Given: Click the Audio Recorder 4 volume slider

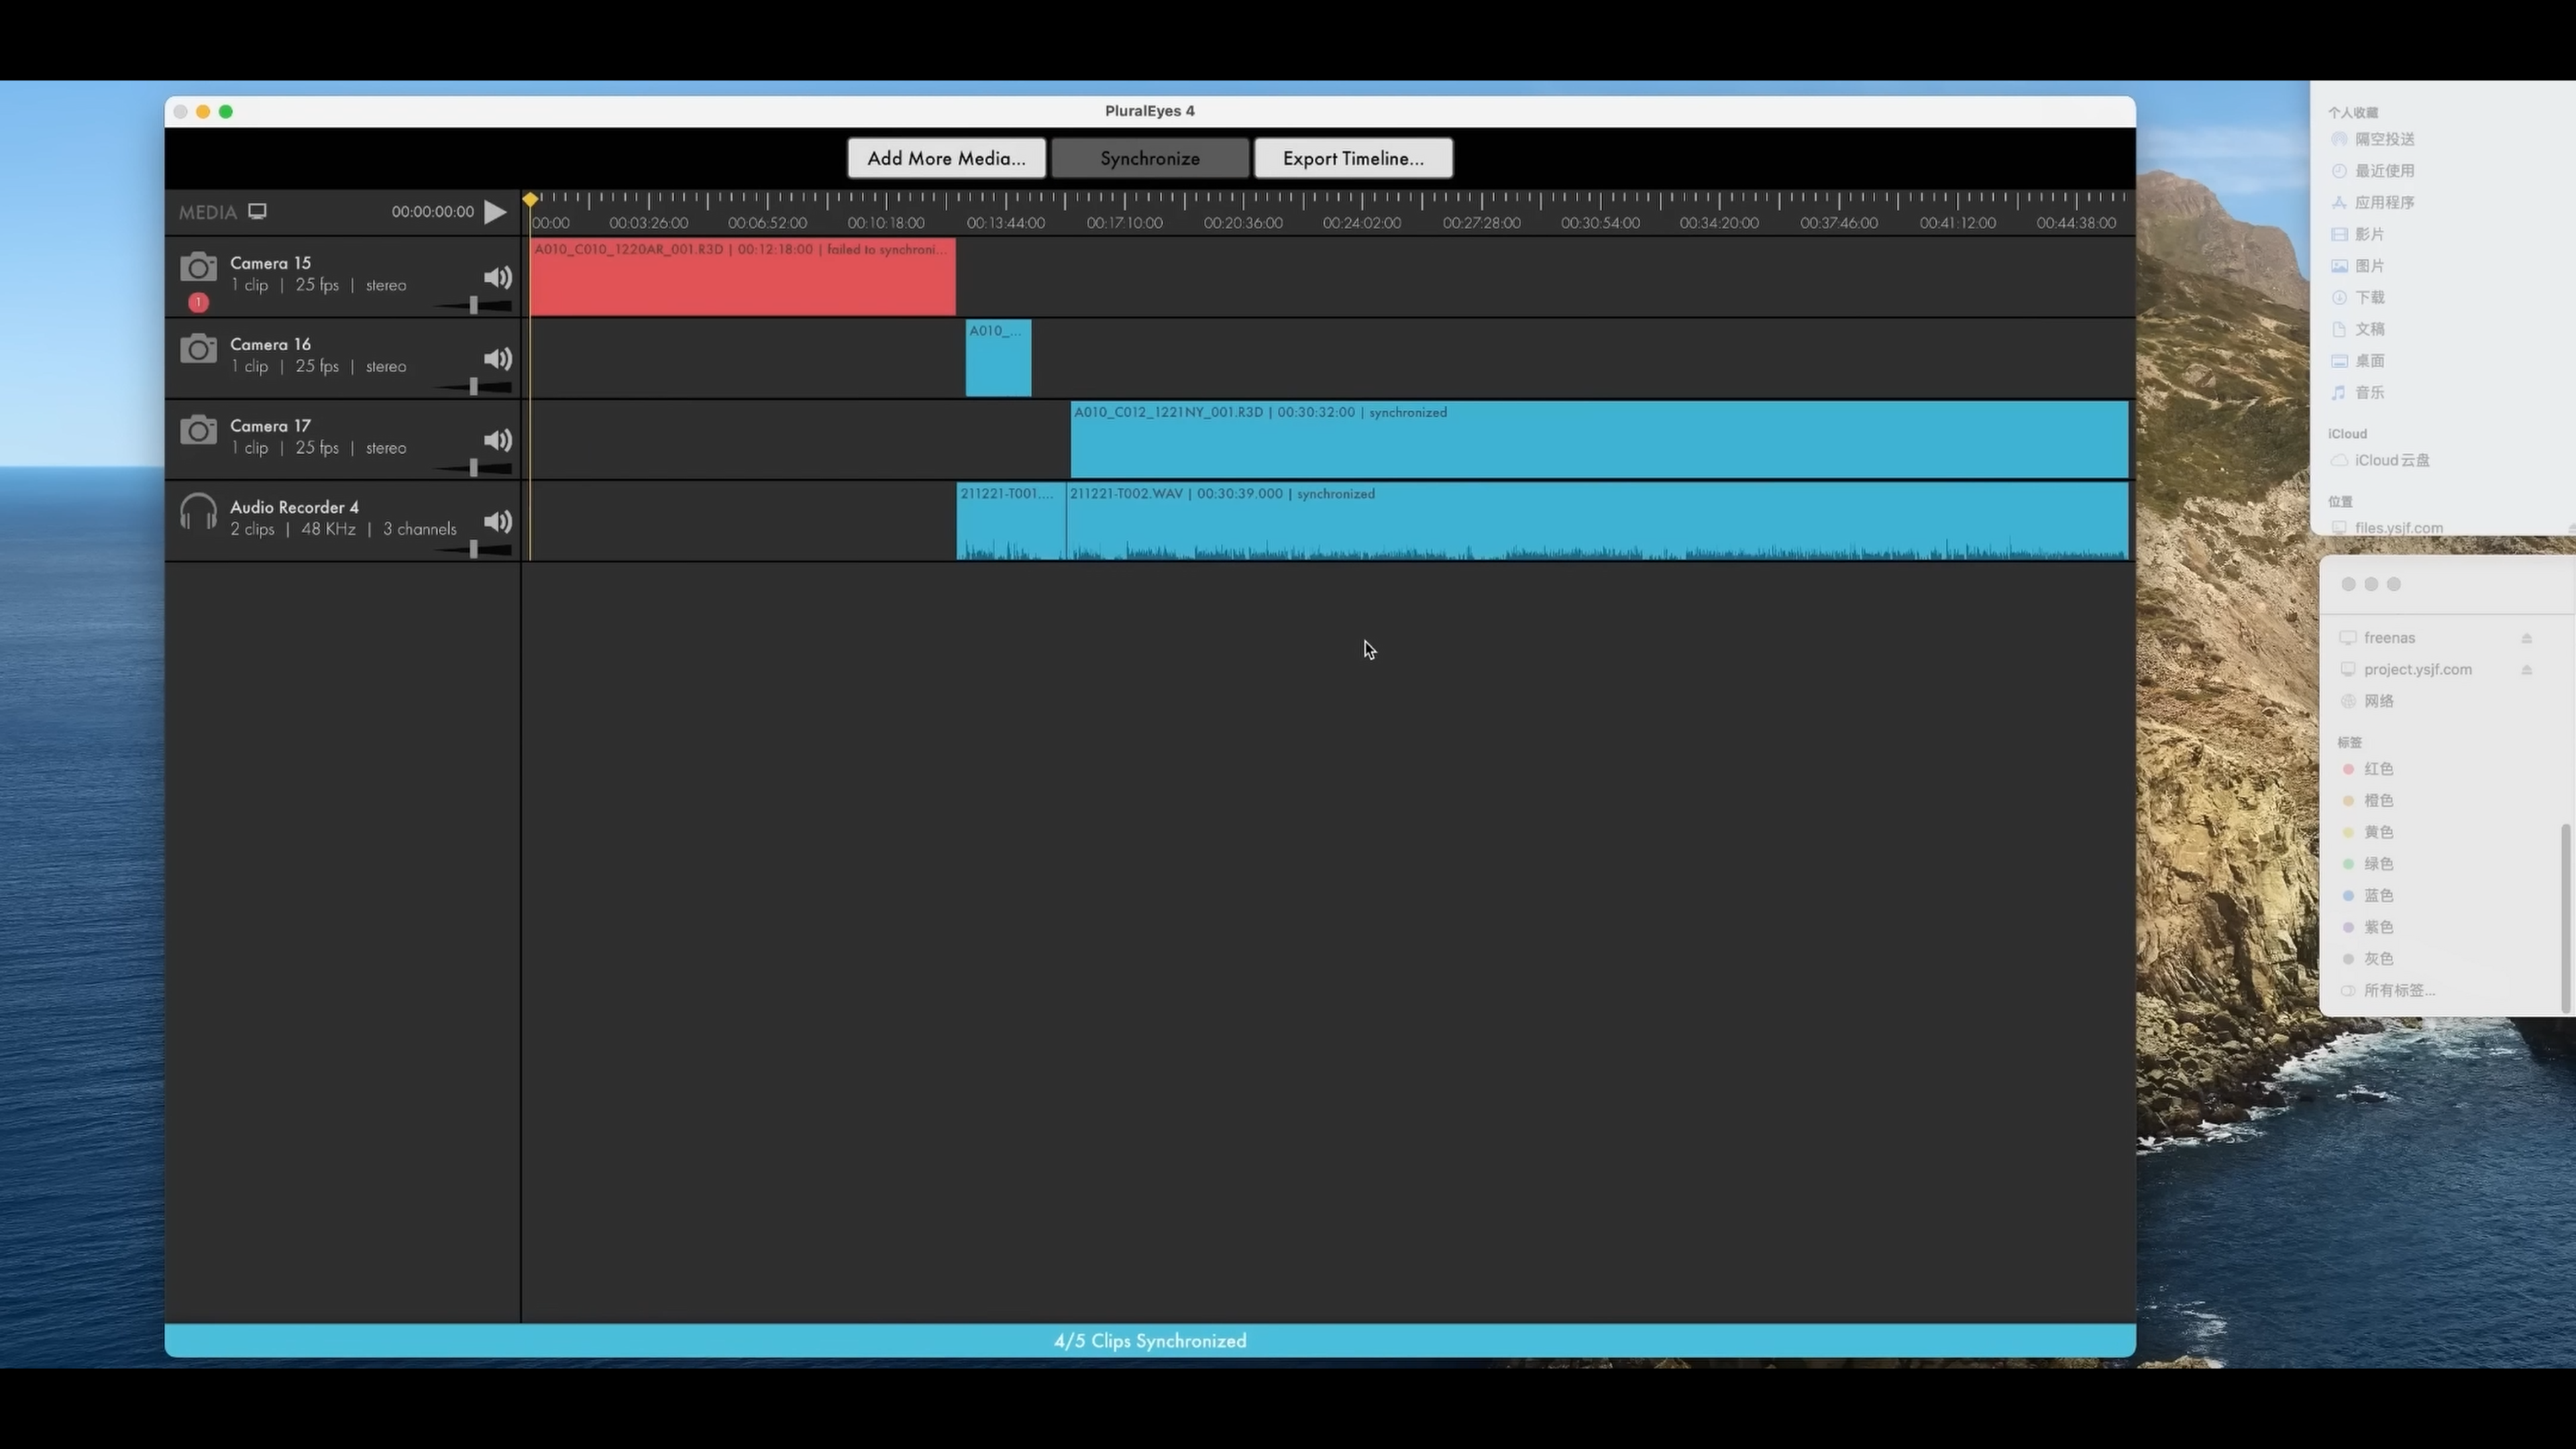Looking at the screenshot, I should tap(474, 549).
